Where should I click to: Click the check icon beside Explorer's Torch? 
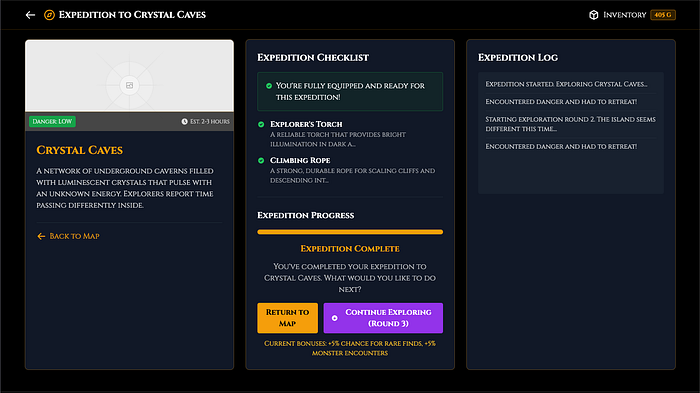pyautogui.click(x=261, y=124)
